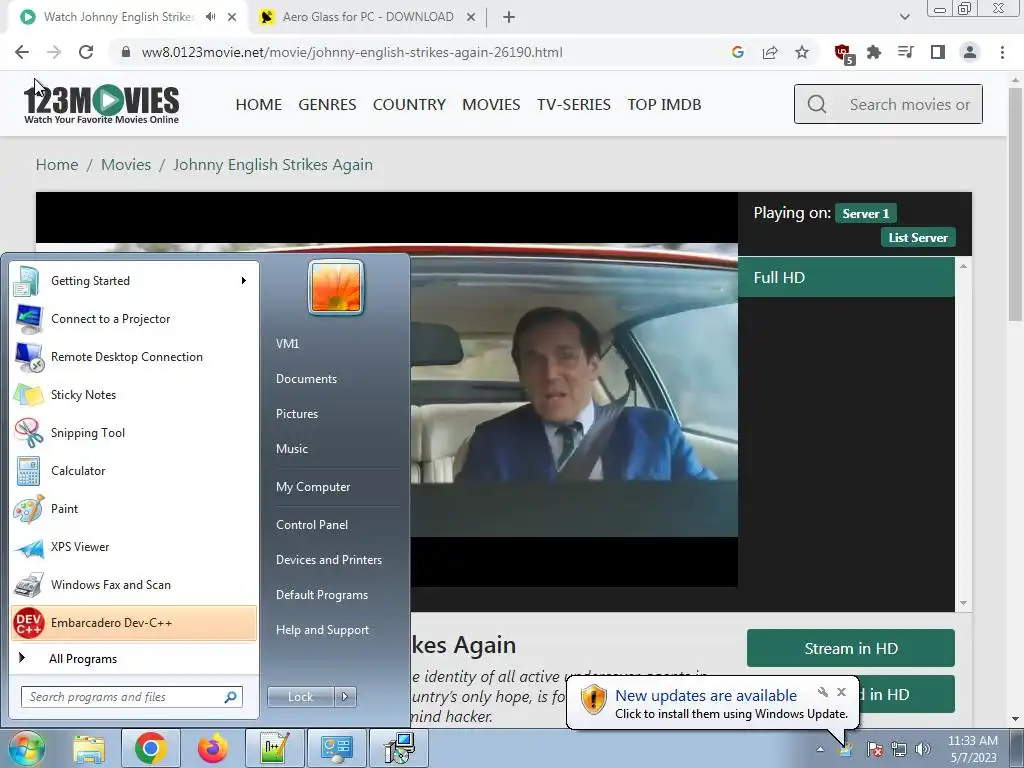Open Music library
1024x768 pixels.
click(x=292, y=449)
